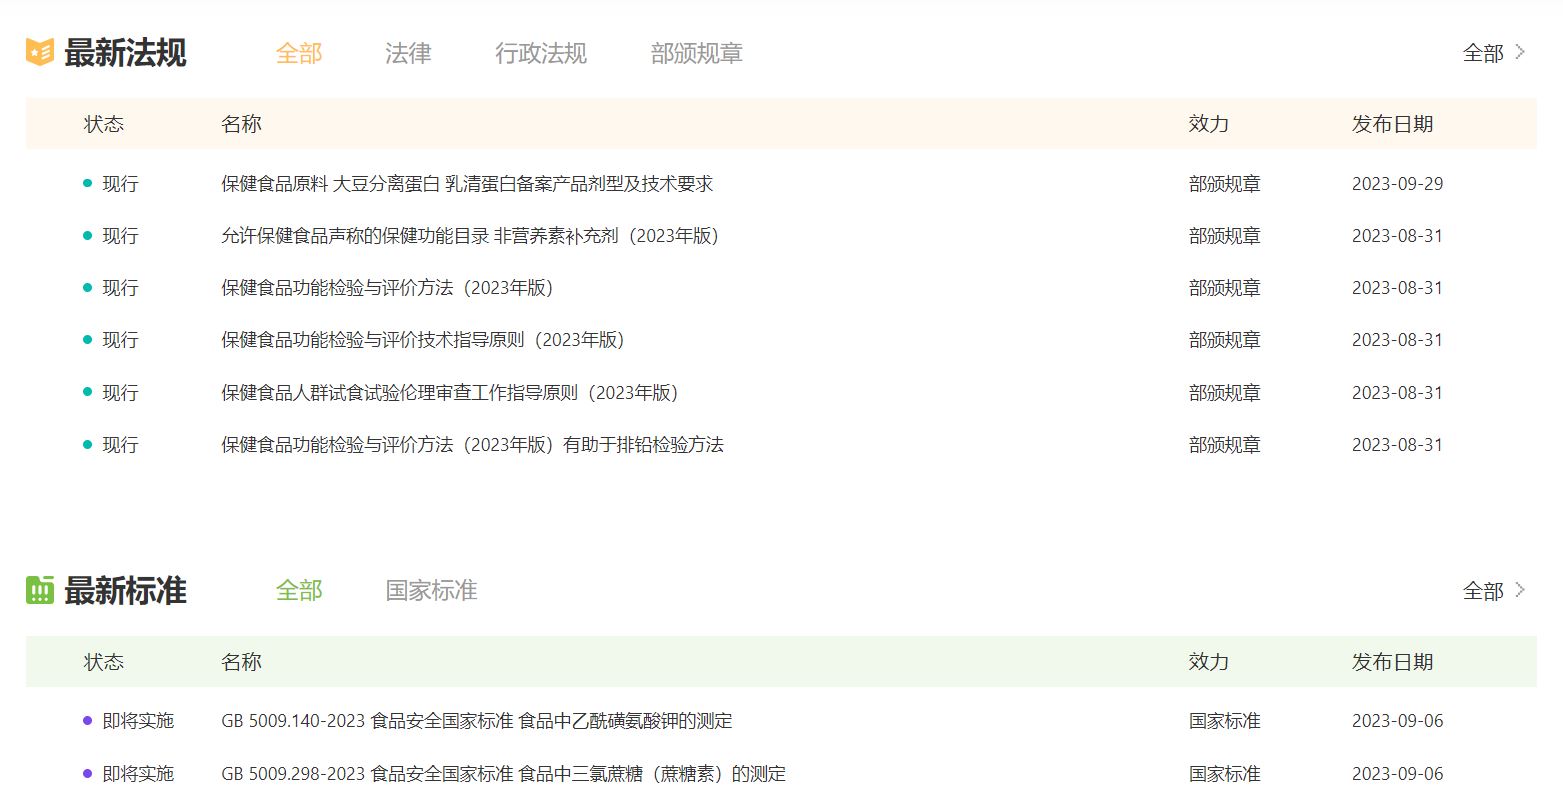Click 发布日期 header in 最新法规 table
Viewport: 1563px width, 796px height.
click(x=1392, y=124)
